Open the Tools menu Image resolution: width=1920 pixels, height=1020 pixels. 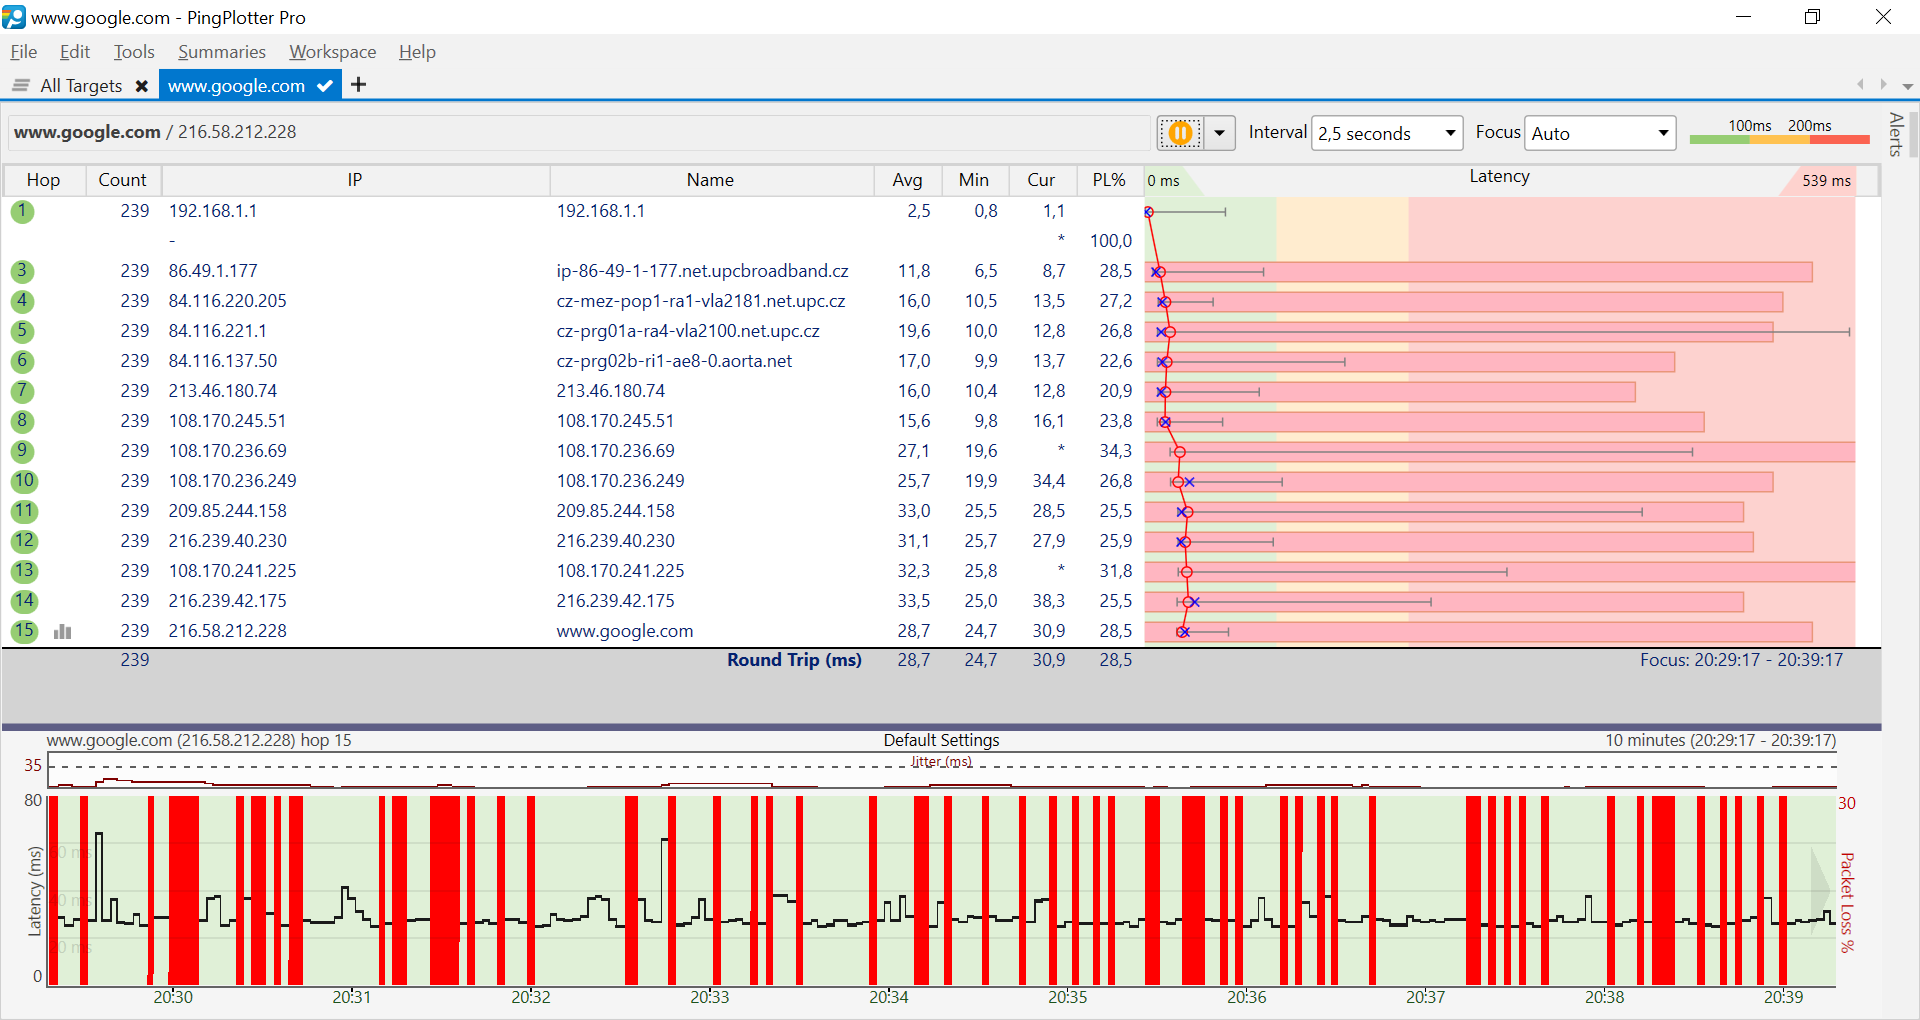click(x=134, y=52)
